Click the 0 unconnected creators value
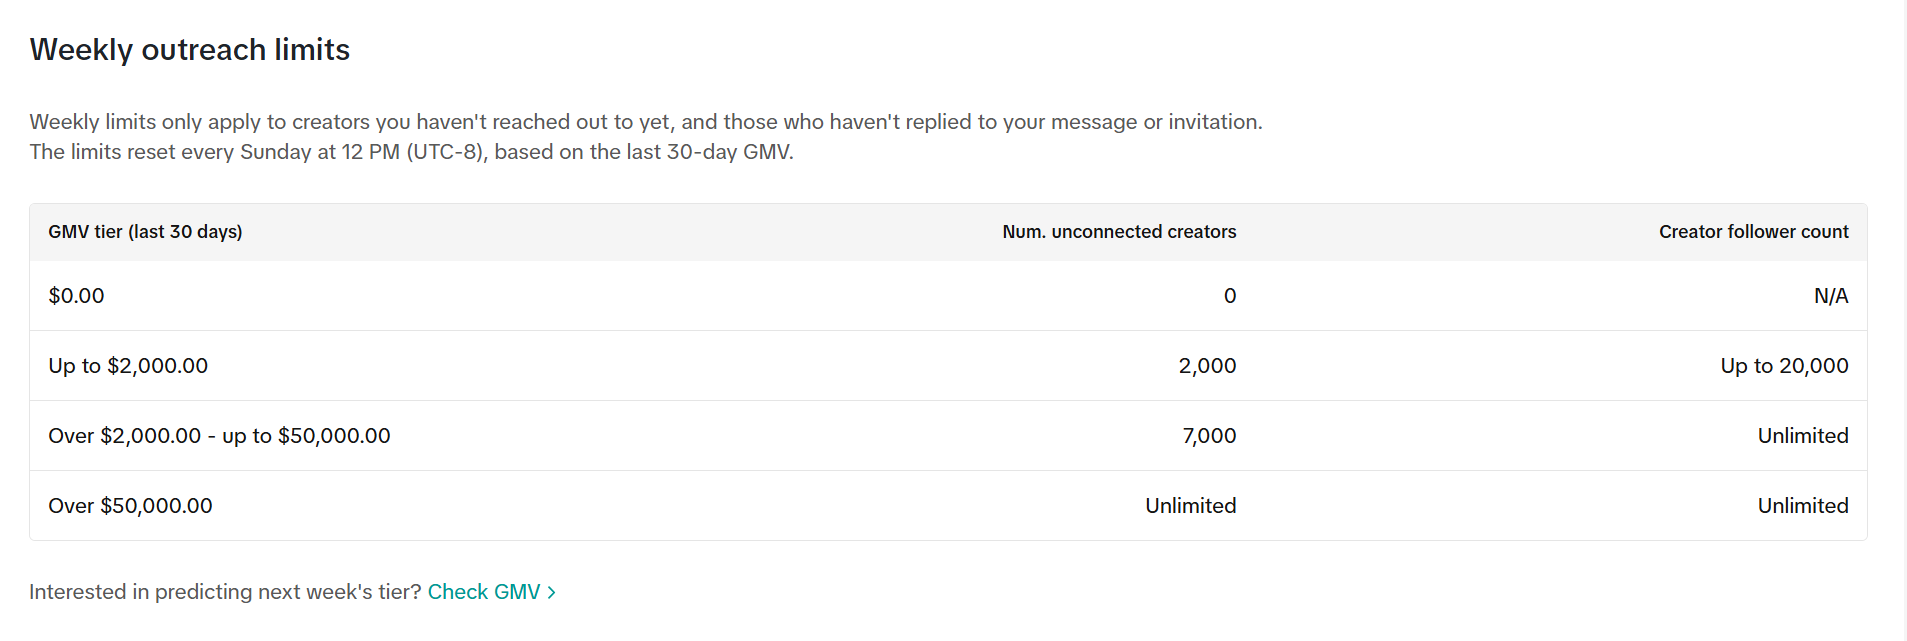Viewport: 1907px width, 641px height. 1230,296
